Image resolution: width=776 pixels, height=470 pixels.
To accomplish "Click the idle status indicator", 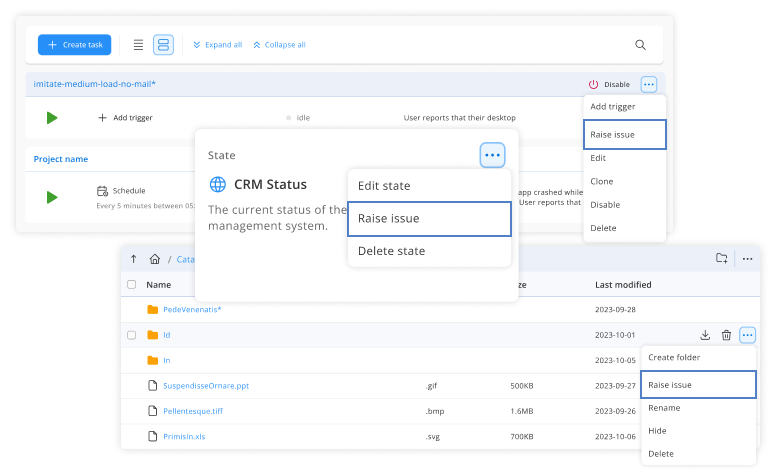I will click(298, 118).
